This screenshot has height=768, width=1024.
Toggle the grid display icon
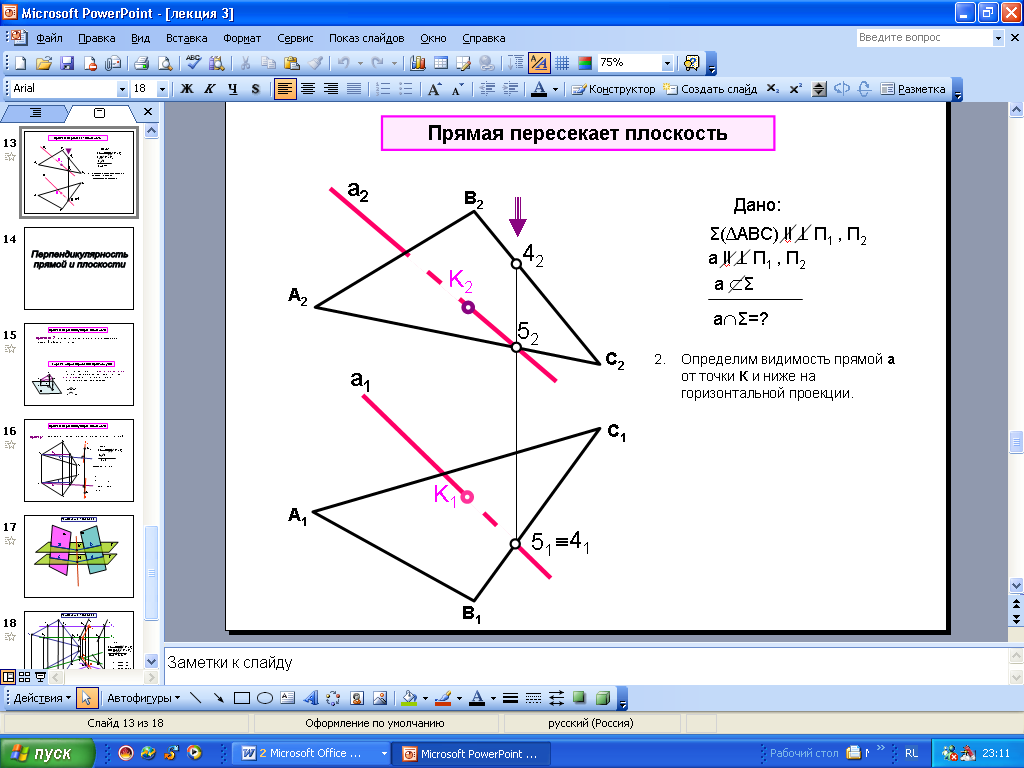tap(562, 63)
